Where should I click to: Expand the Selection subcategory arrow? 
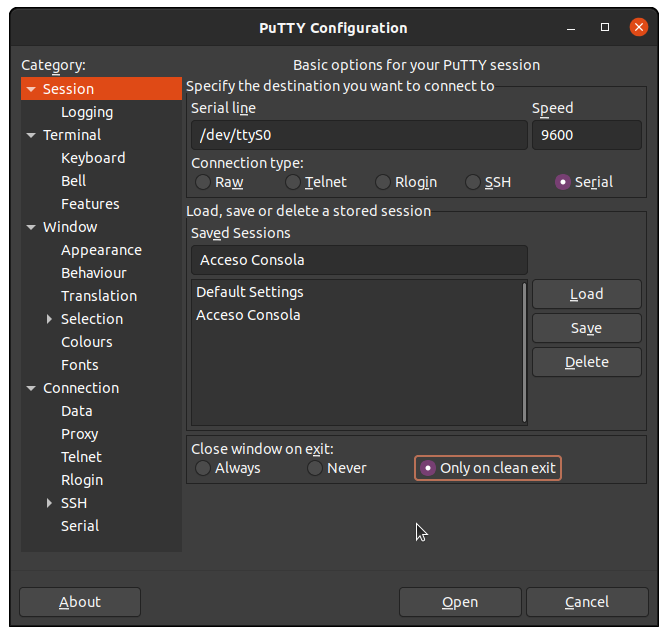(49, 319)
